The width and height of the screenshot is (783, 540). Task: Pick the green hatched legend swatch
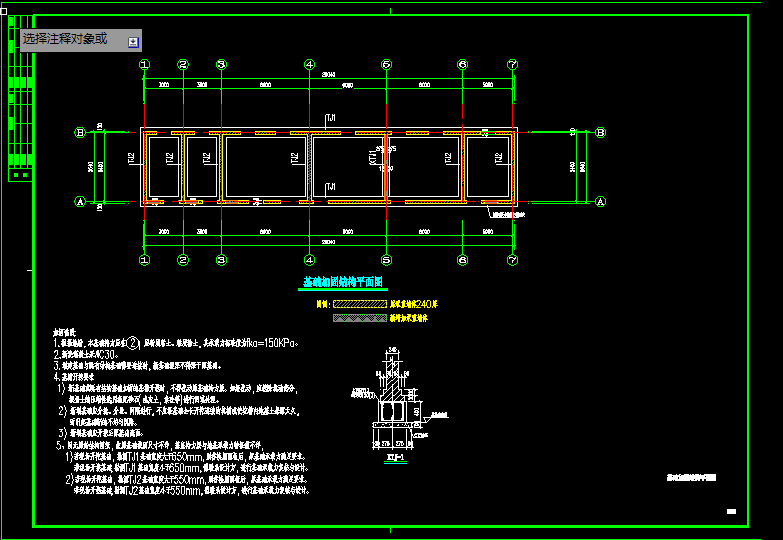click(359, 318)
